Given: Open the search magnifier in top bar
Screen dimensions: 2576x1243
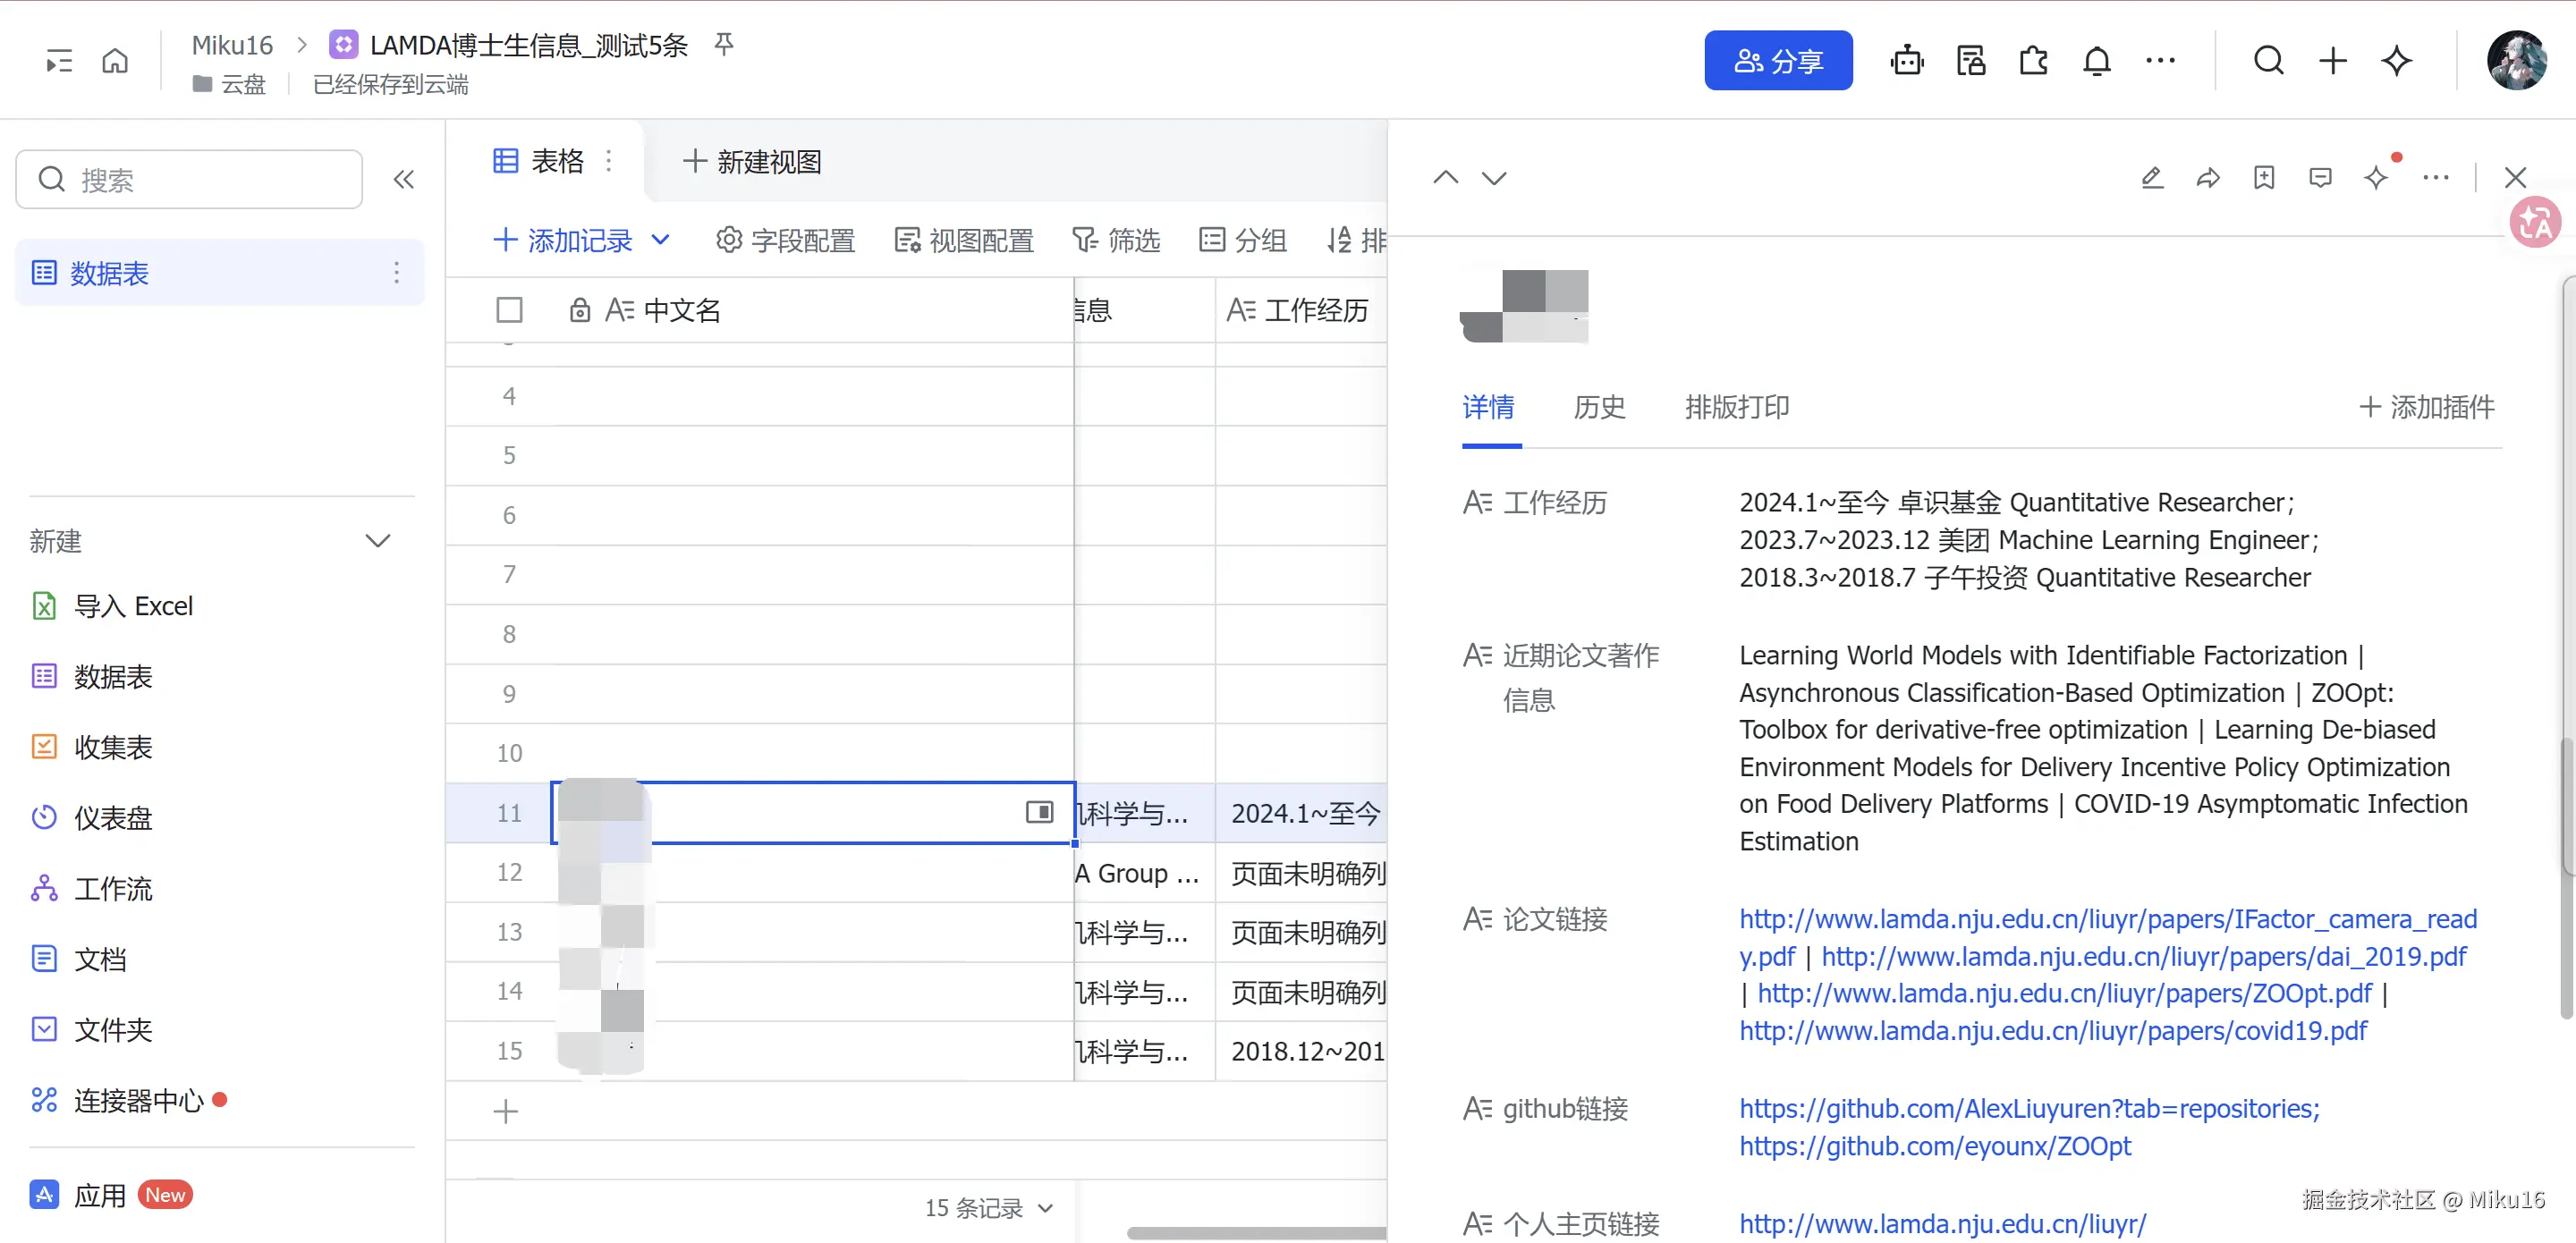Looking at the screenshot, I should pos(2268,61).
